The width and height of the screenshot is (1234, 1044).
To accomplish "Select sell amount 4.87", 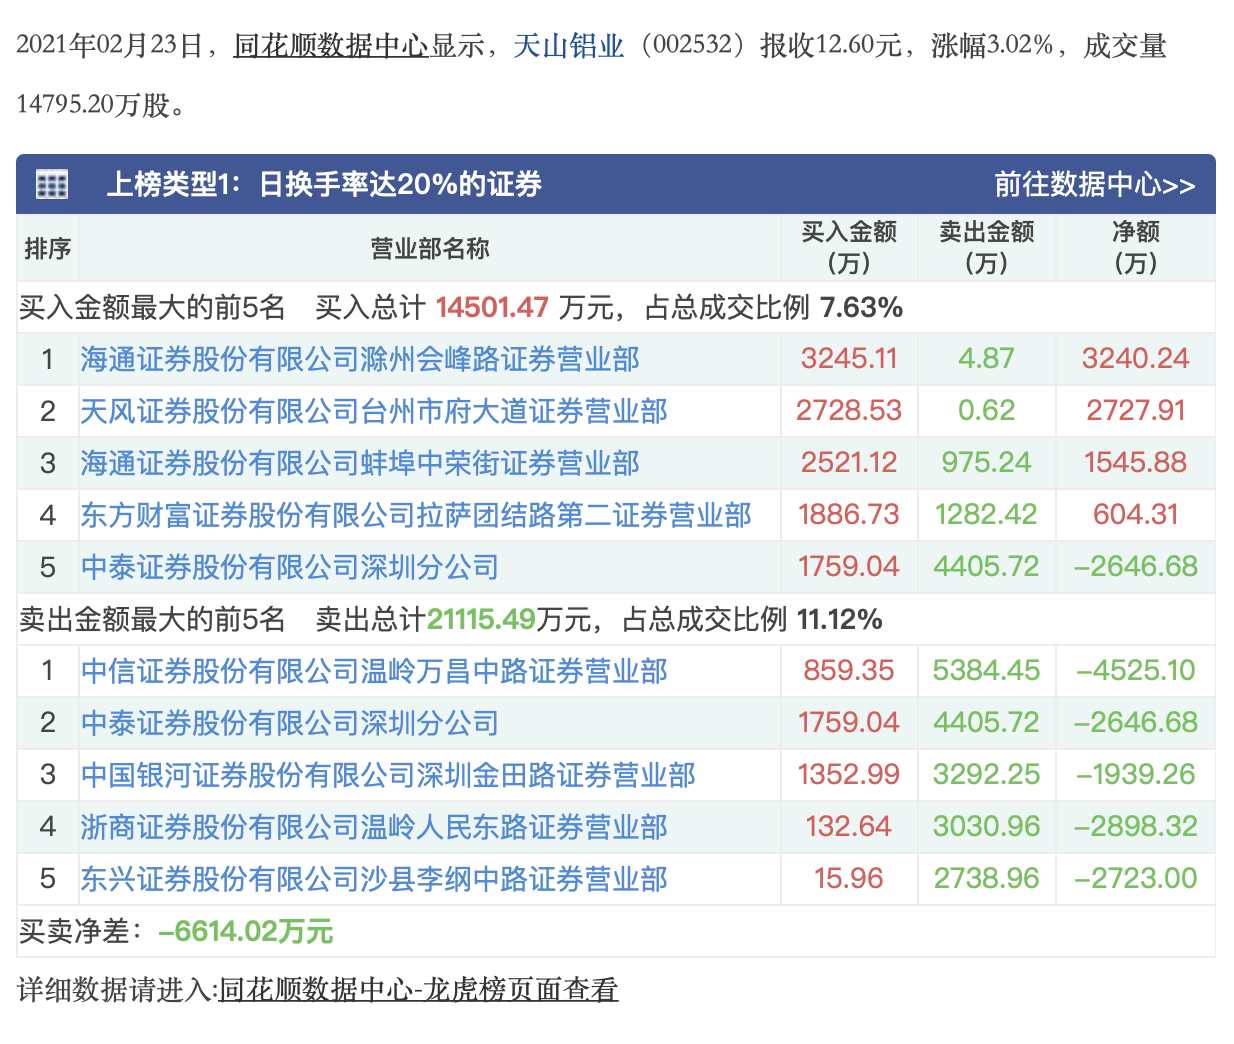I will [986, 359].
